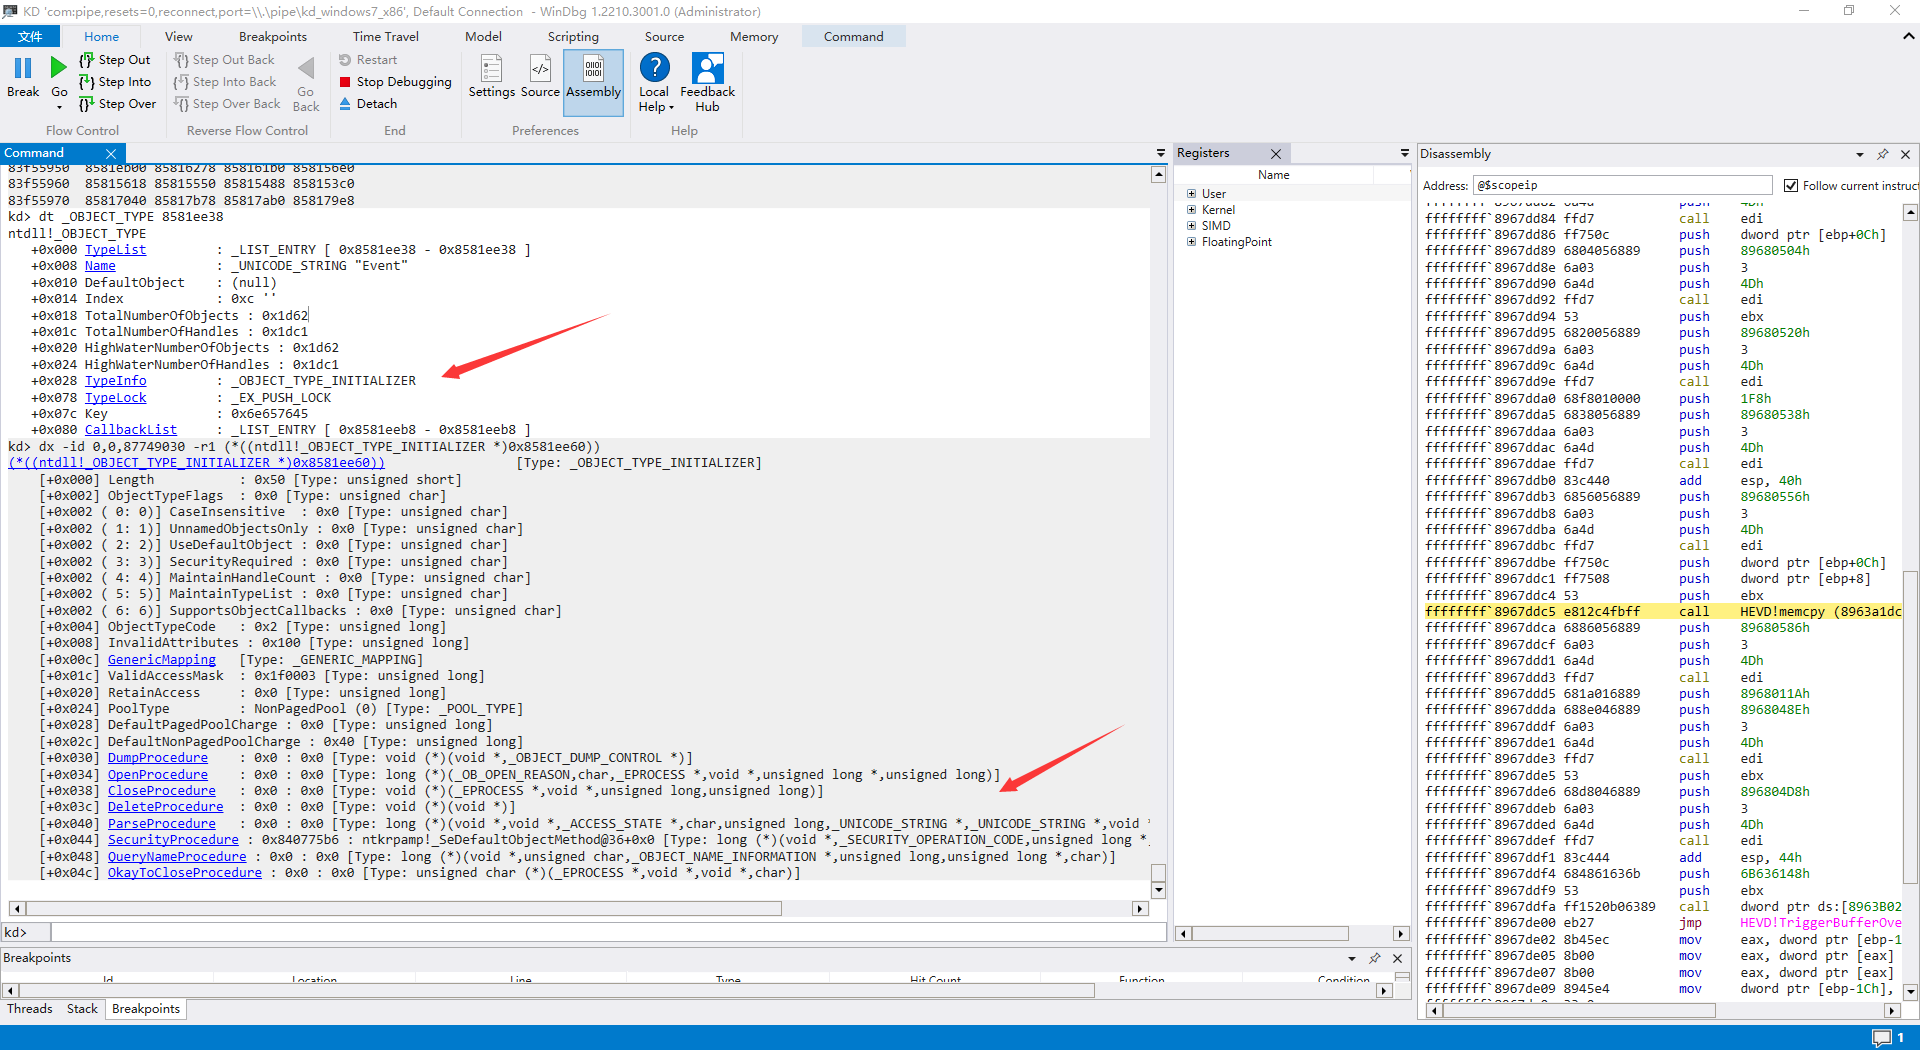Select the highlighted call HEVD!memcpy line
Image resolution: width=1920 pixels, height=1050 pixels.
click(1663, 612)
